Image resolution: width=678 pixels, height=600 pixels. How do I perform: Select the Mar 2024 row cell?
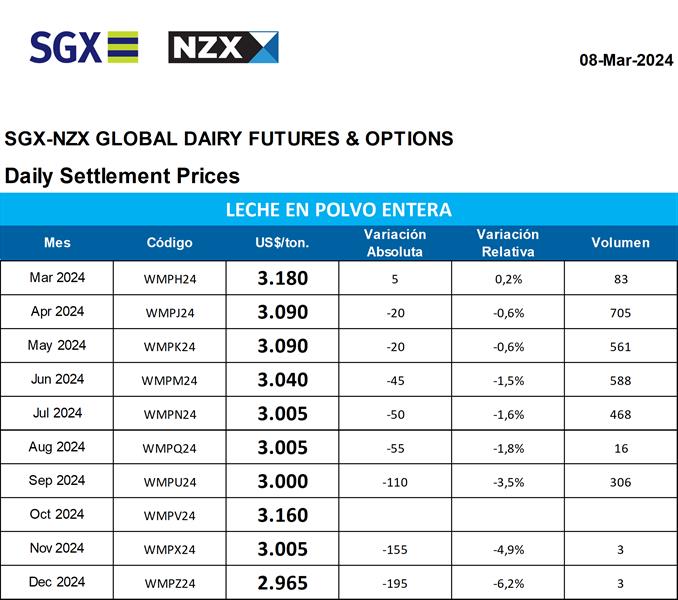tap(57, 278)
